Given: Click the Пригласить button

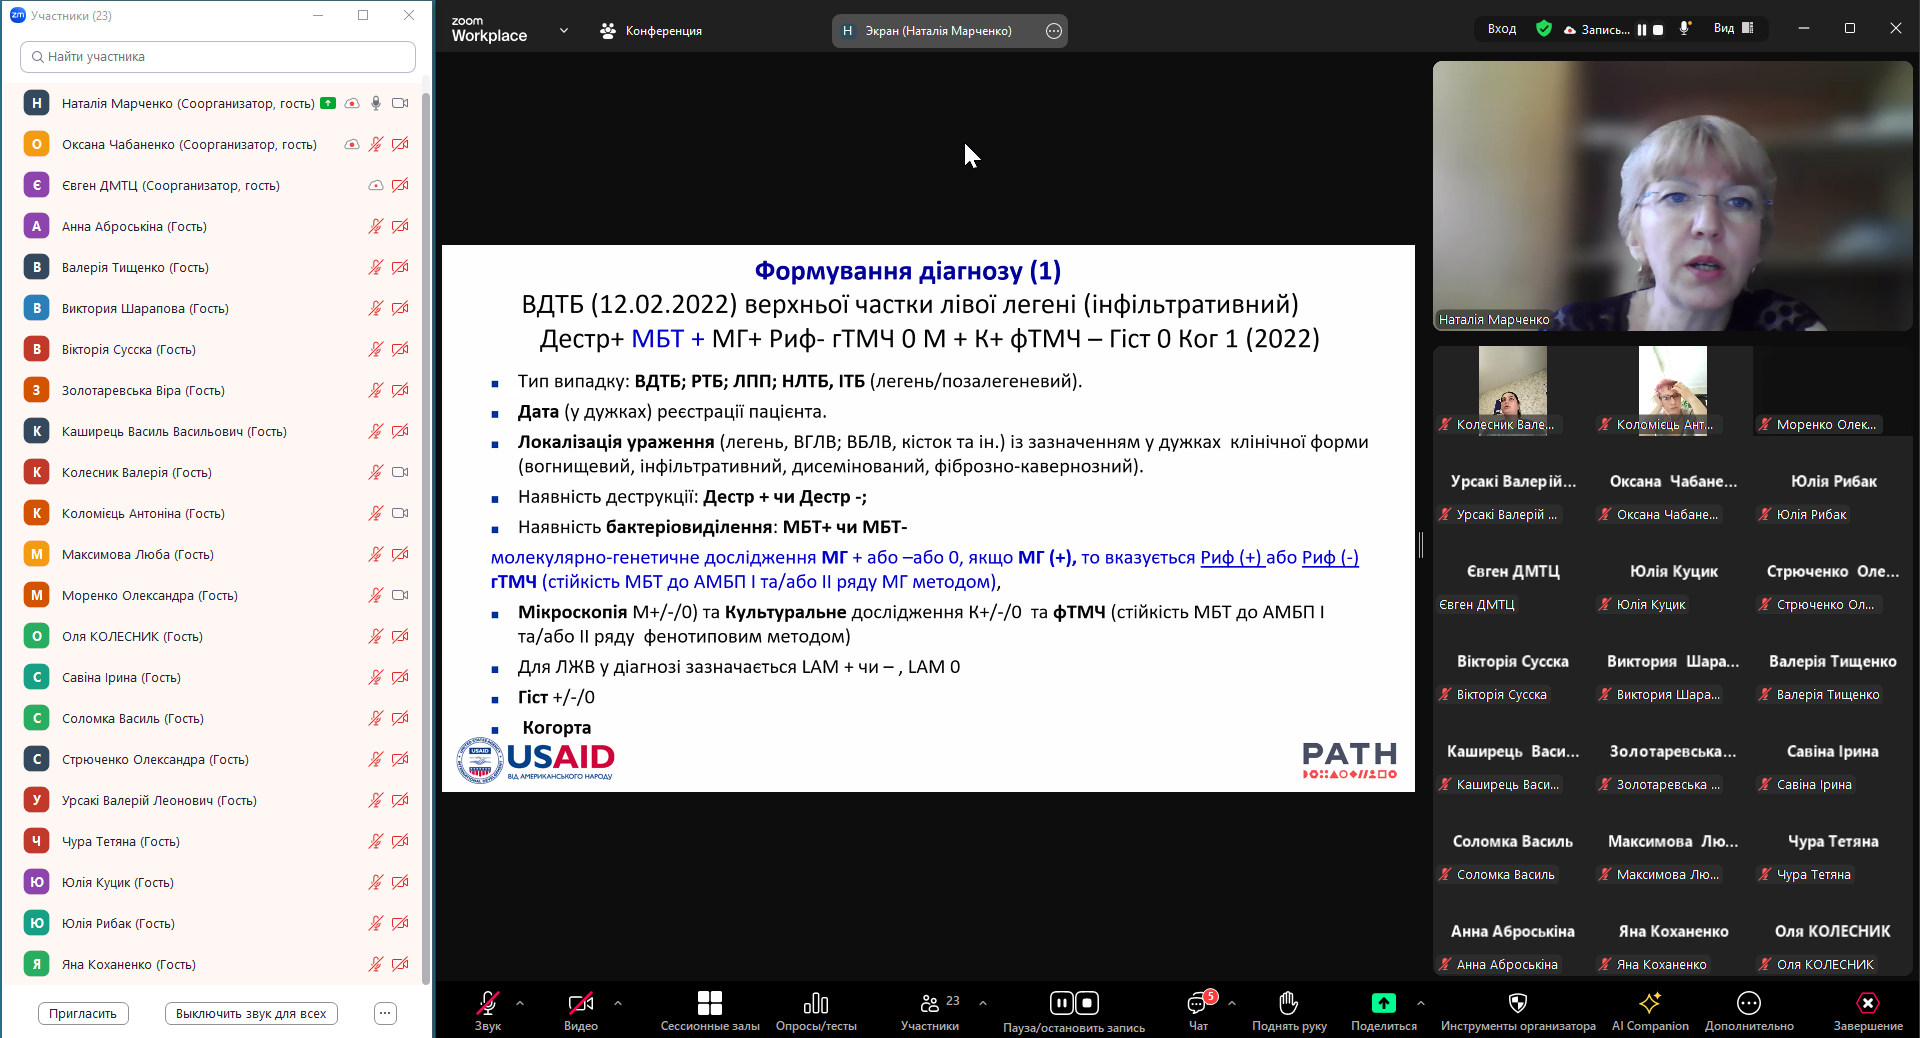Looking at the screenshot, I should click(83, 1013).
